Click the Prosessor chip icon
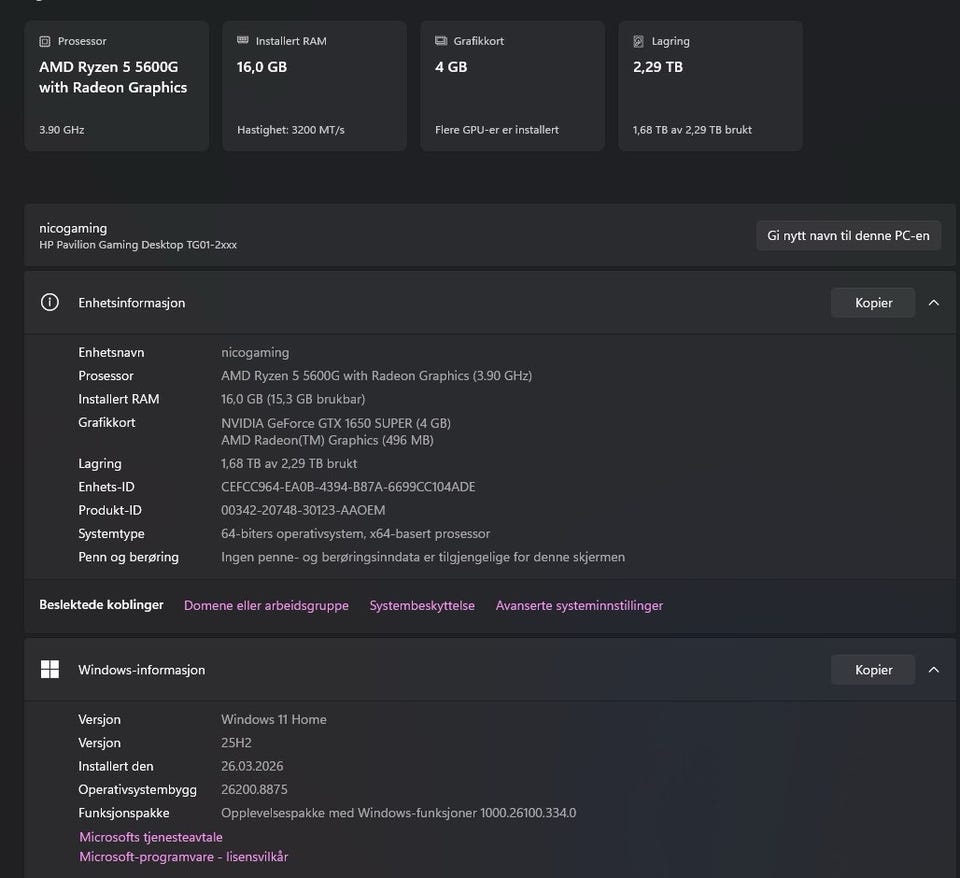Screen dimensions: 960x878 pyautogui.click(x=45, y=42)
